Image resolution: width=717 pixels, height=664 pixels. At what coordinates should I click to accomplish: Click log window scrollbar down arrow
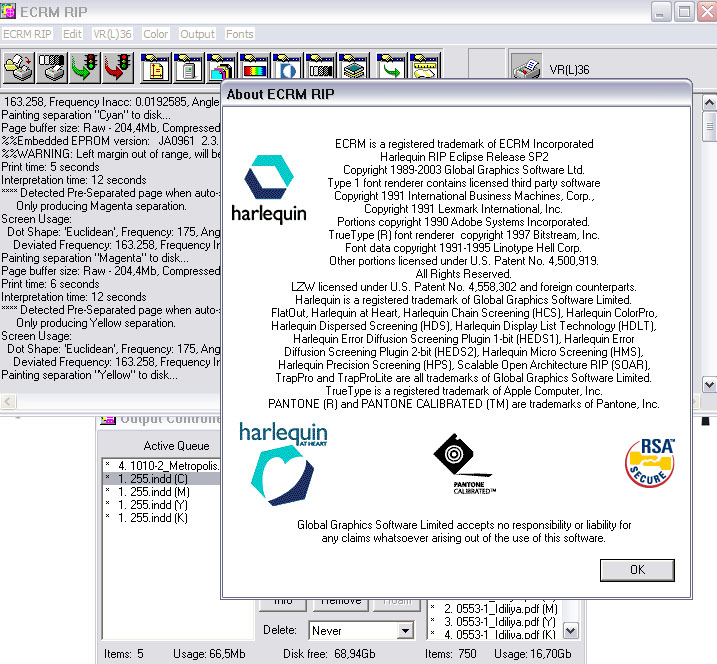coord(709,385)
